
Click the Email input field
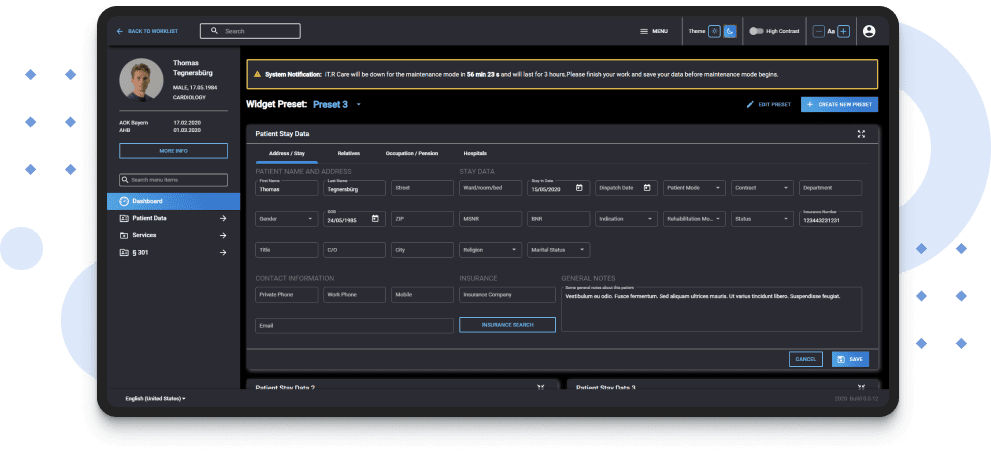[355, 326]
